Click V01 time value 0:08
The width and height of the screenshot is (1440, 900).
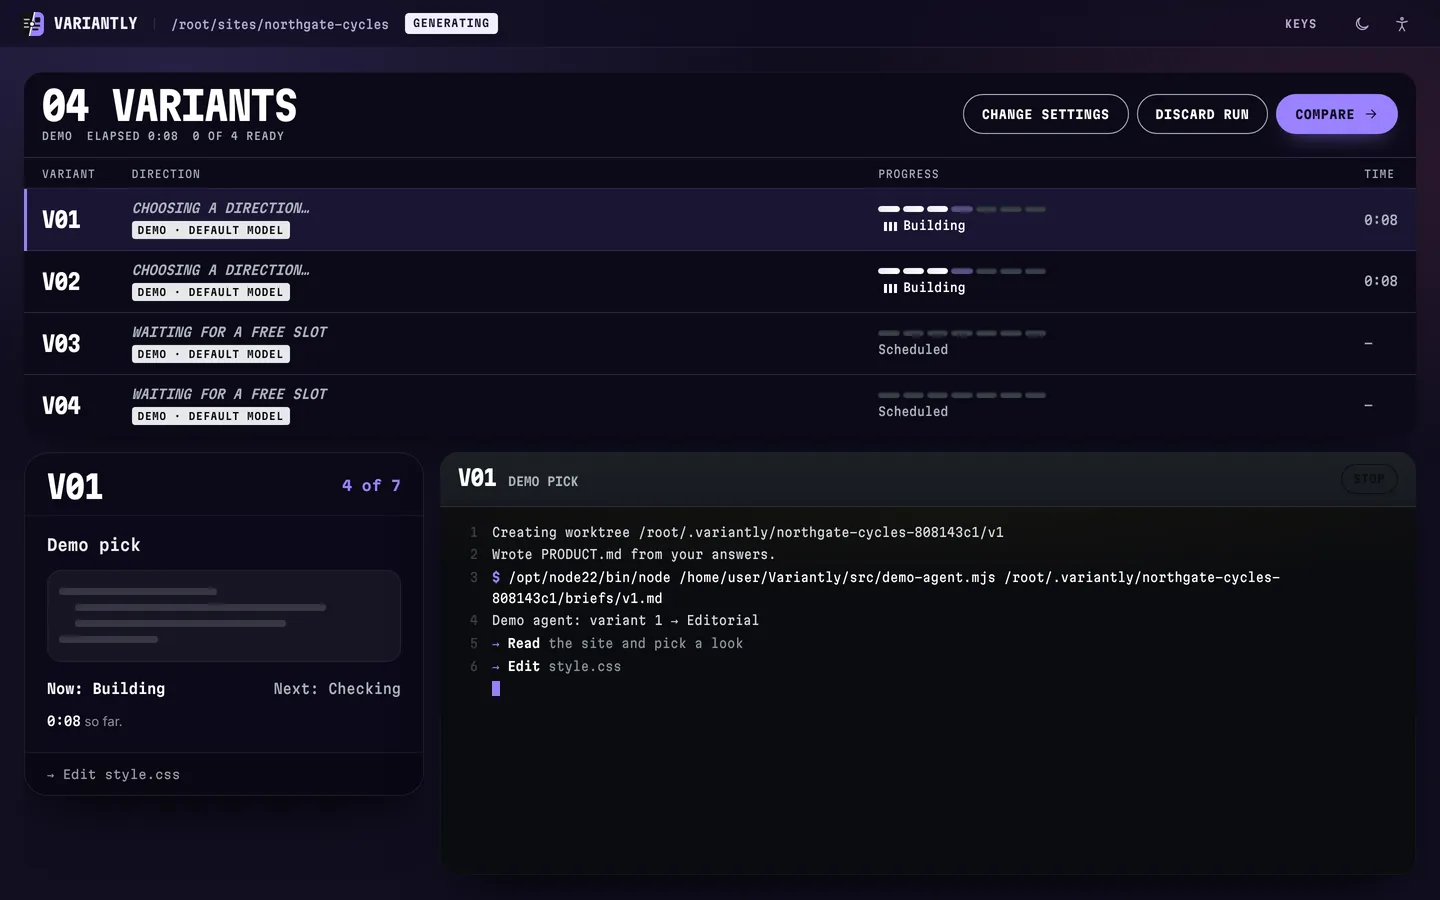pos(1381,220)
